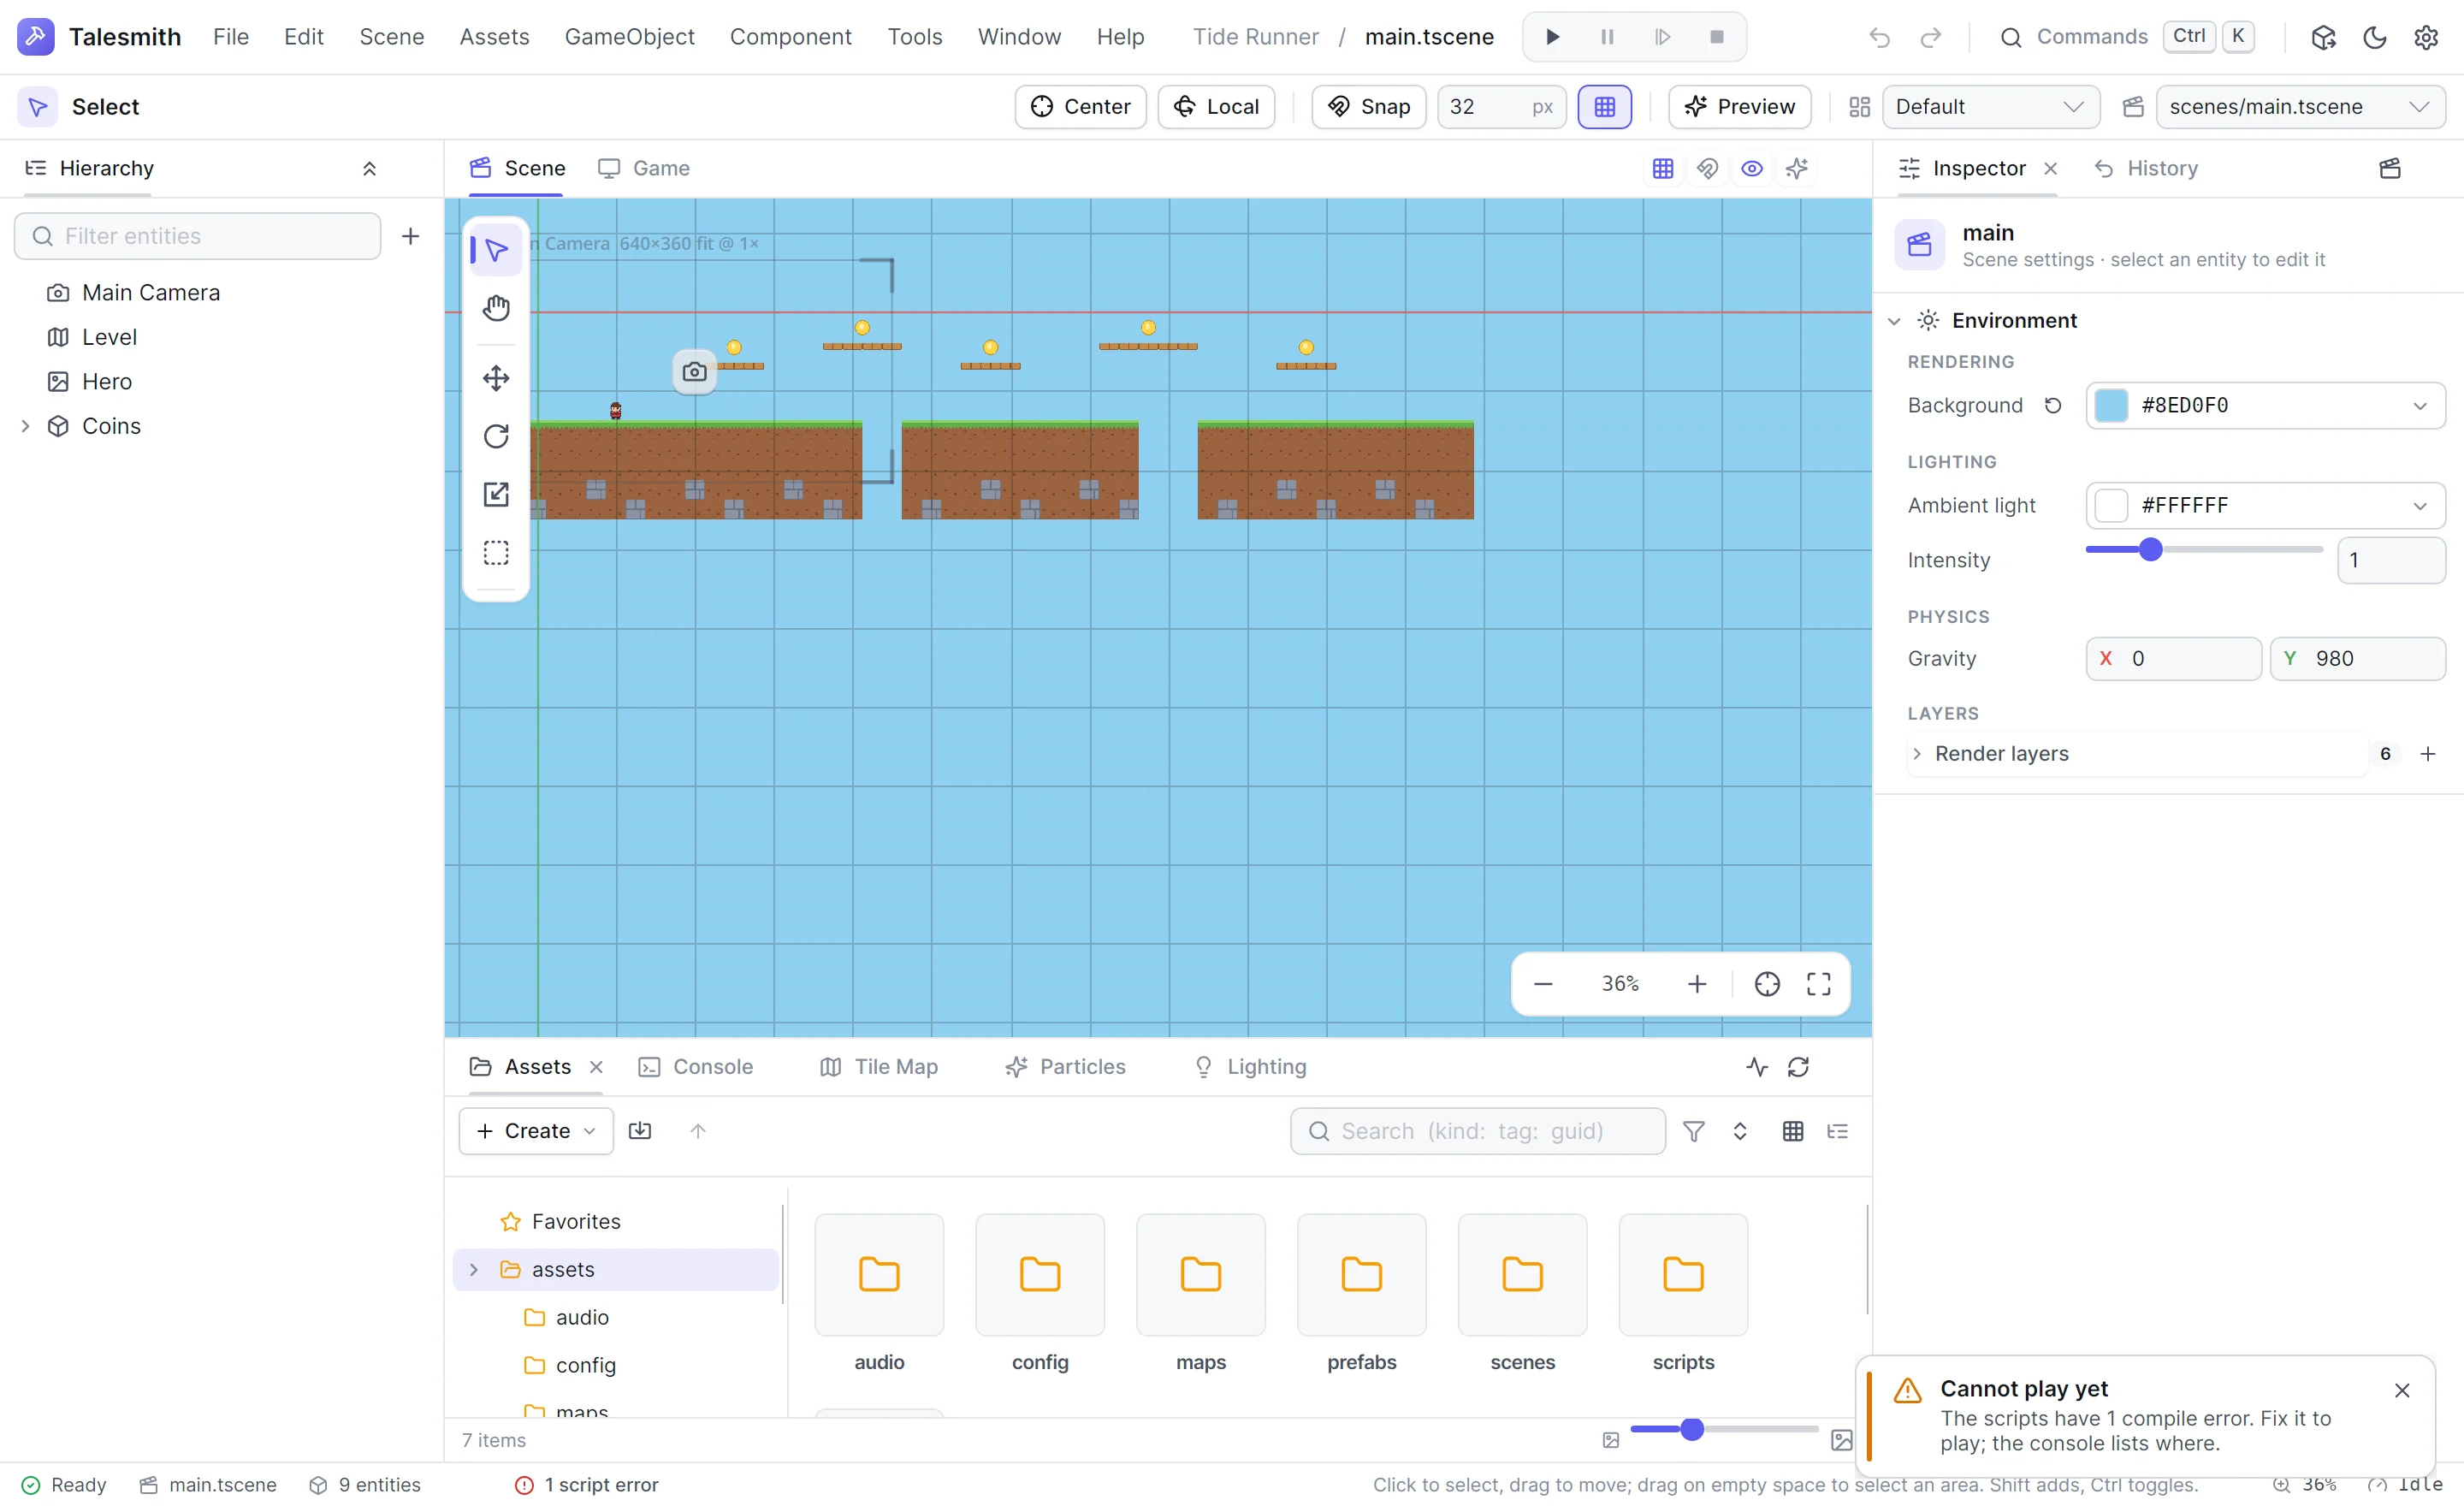
Task: Collapse the Environment section
Action: 1893,321
